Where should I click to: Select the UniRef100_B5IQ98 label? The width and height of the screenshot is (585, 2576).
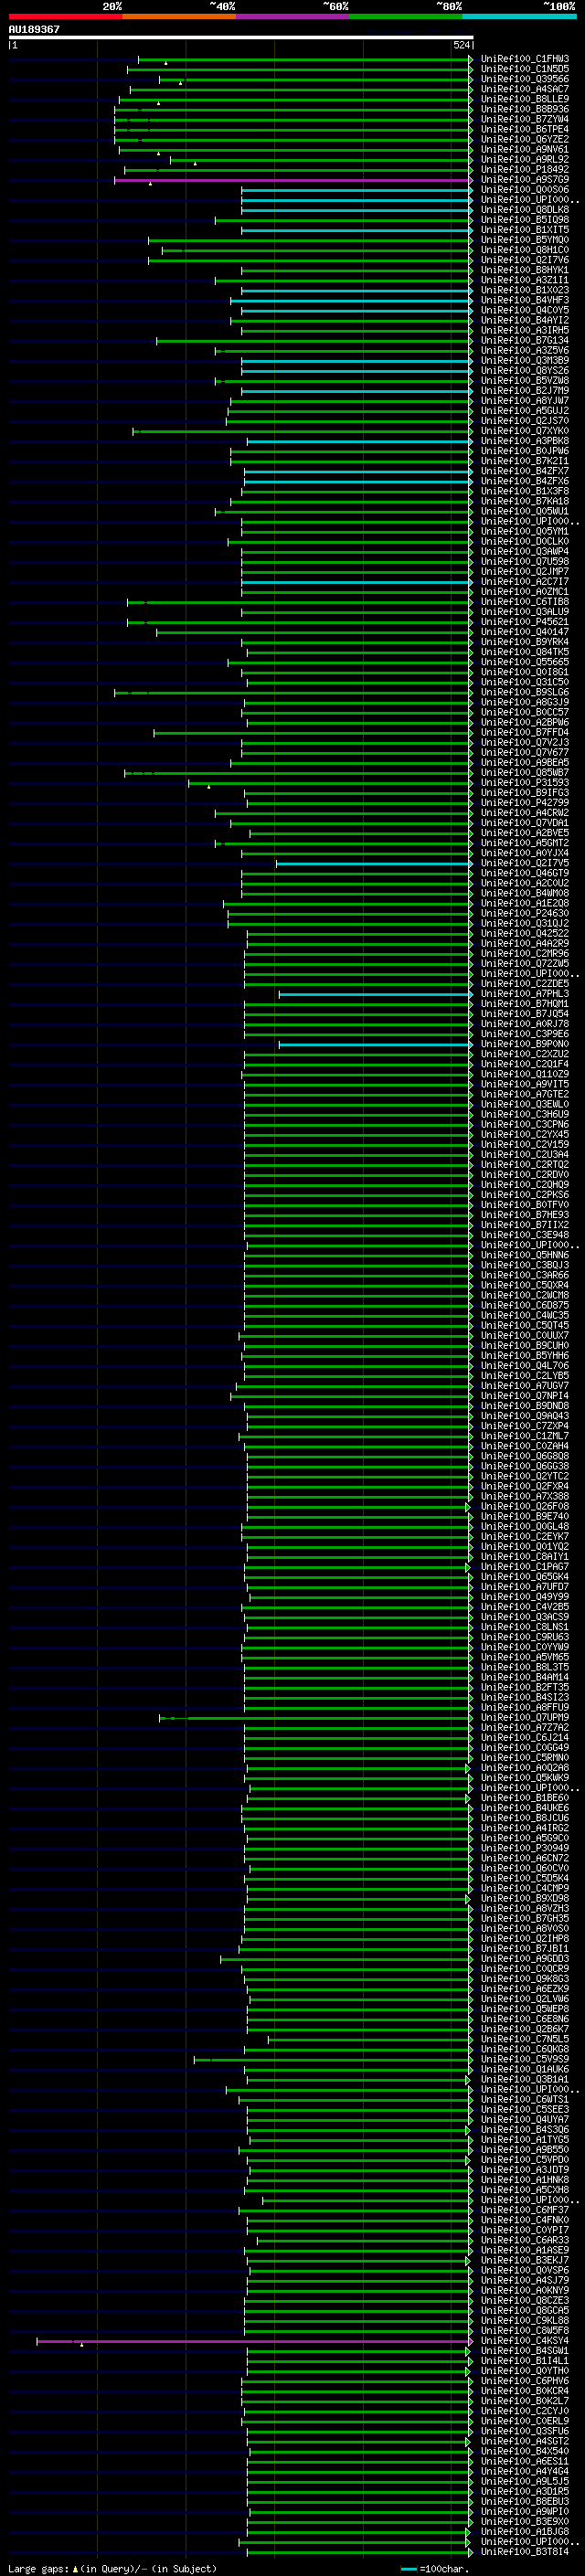click(525, 220)
